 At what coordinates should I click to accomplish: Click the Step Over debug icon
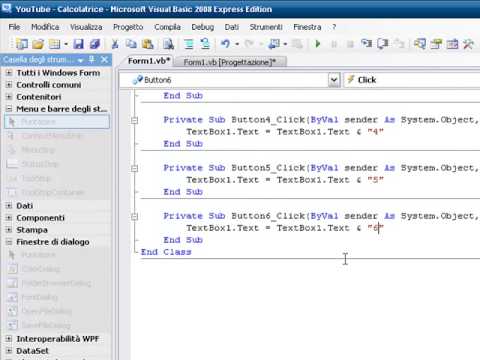[x=383, y=44]
